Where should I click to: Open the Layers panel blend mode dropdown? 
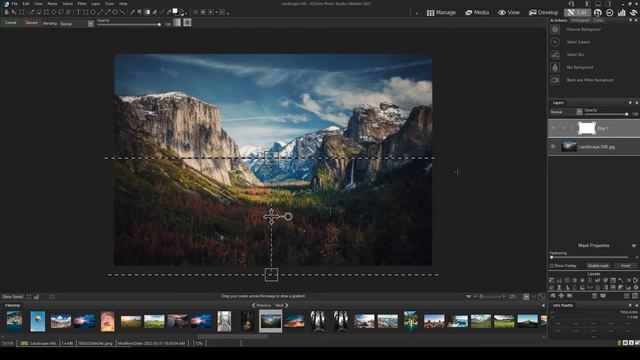click(579, 112)
